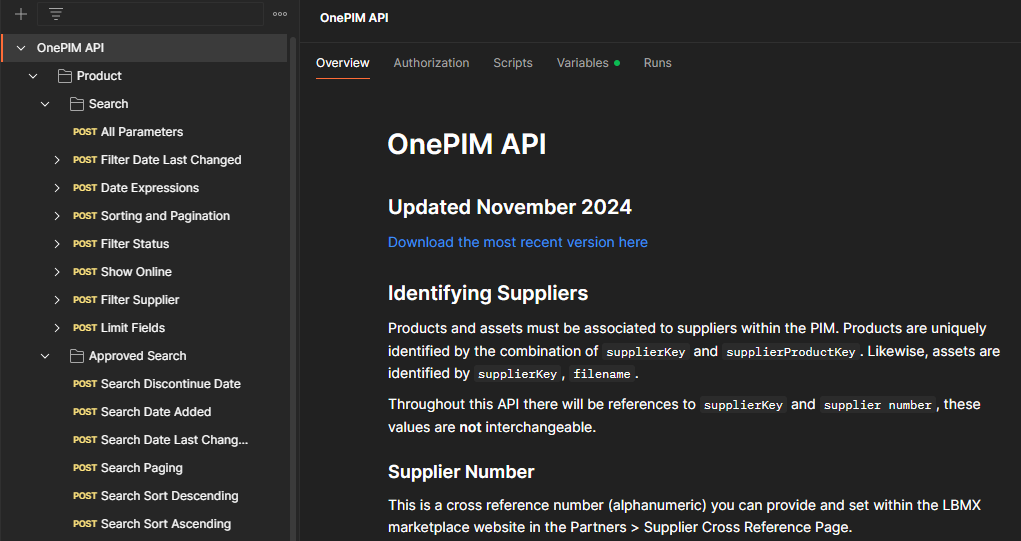
Task: Click the OnePIM API title in header
Action: click(354, 18)
